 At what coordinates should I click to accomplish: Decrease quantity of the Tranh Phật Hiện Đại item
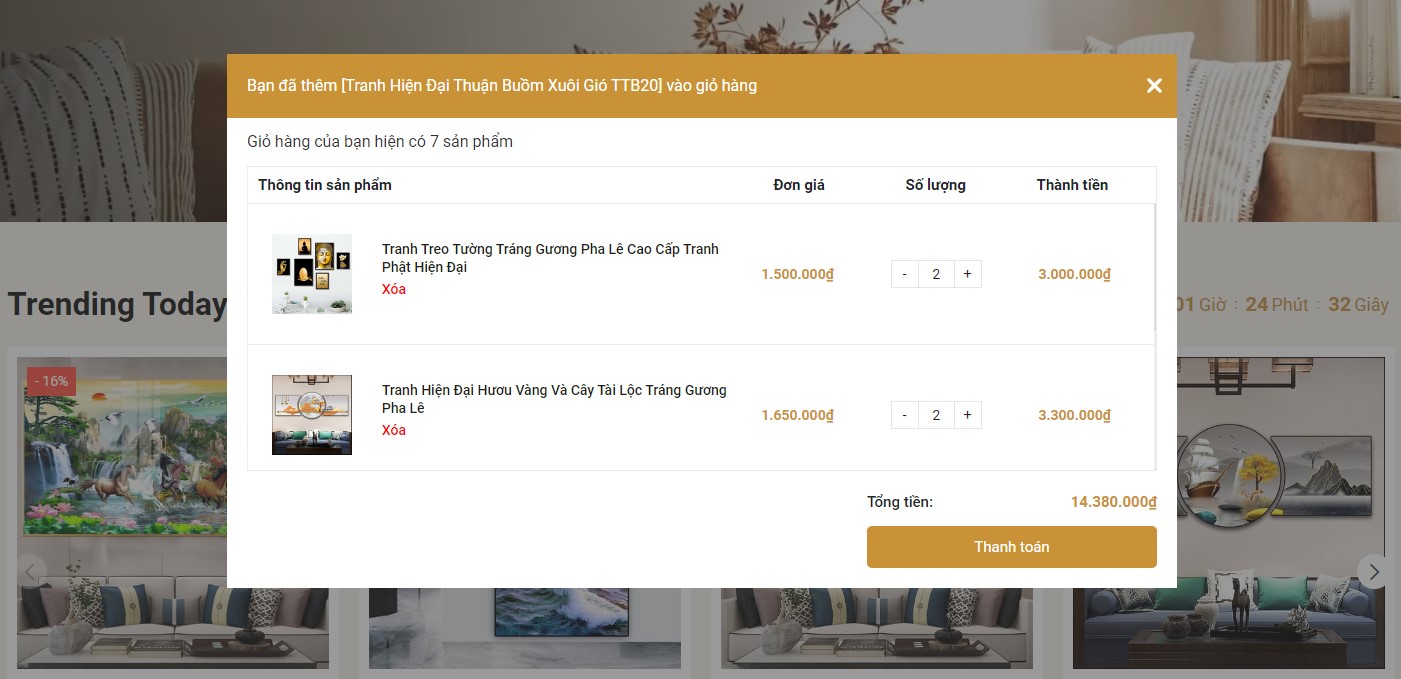[904, 274]
